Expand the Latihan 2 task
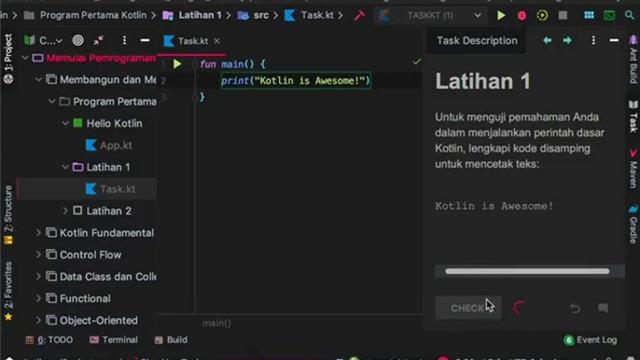The height and width of the screenshot is (360, 640). point(65,211)
